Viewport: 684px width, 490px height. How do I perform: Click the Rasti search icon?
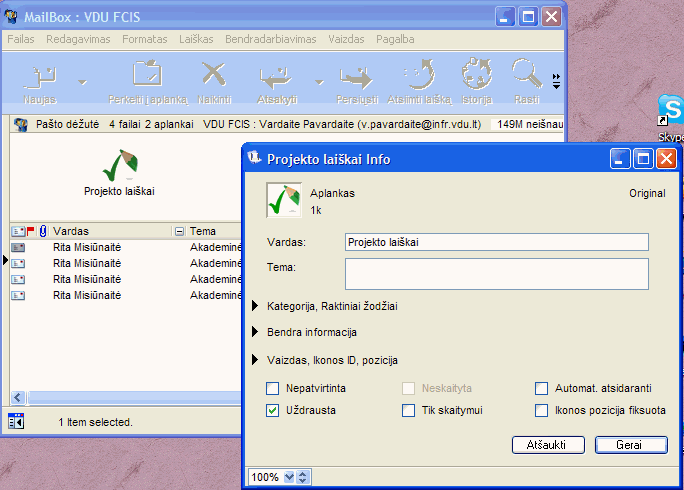(526, 78)
